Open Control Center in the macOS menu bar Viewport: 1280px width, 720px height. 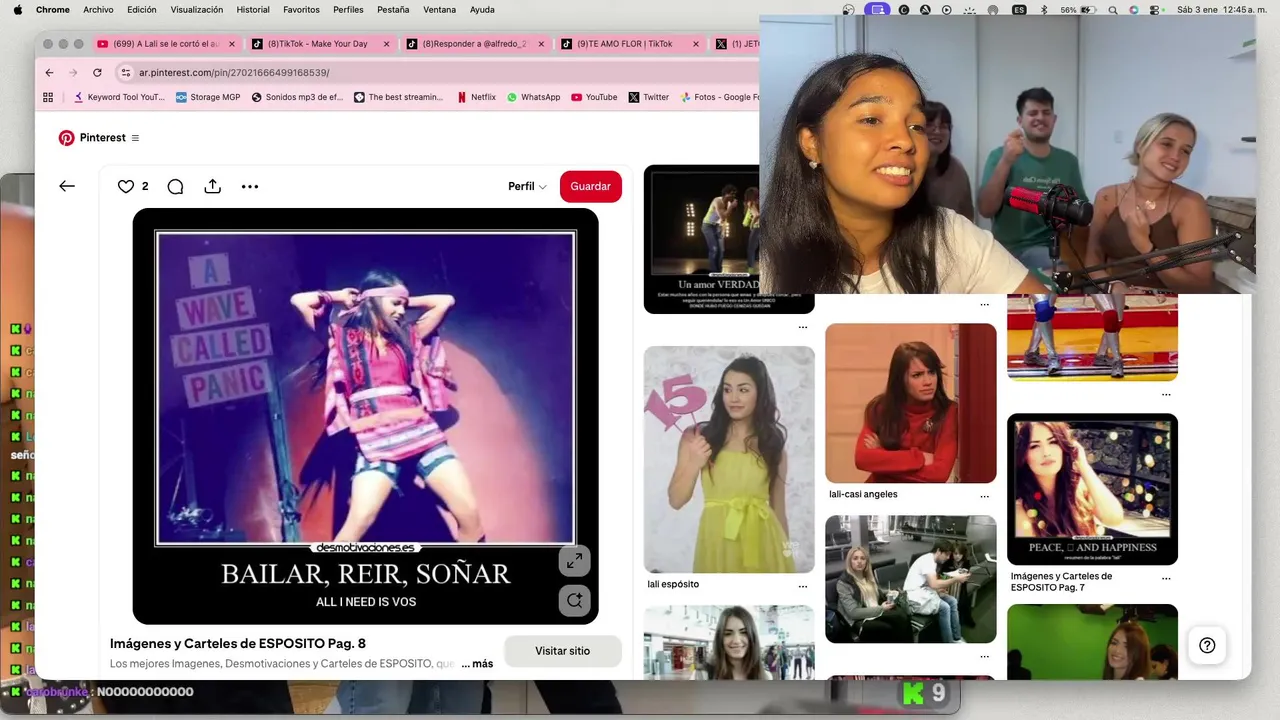coord(1155,10)
